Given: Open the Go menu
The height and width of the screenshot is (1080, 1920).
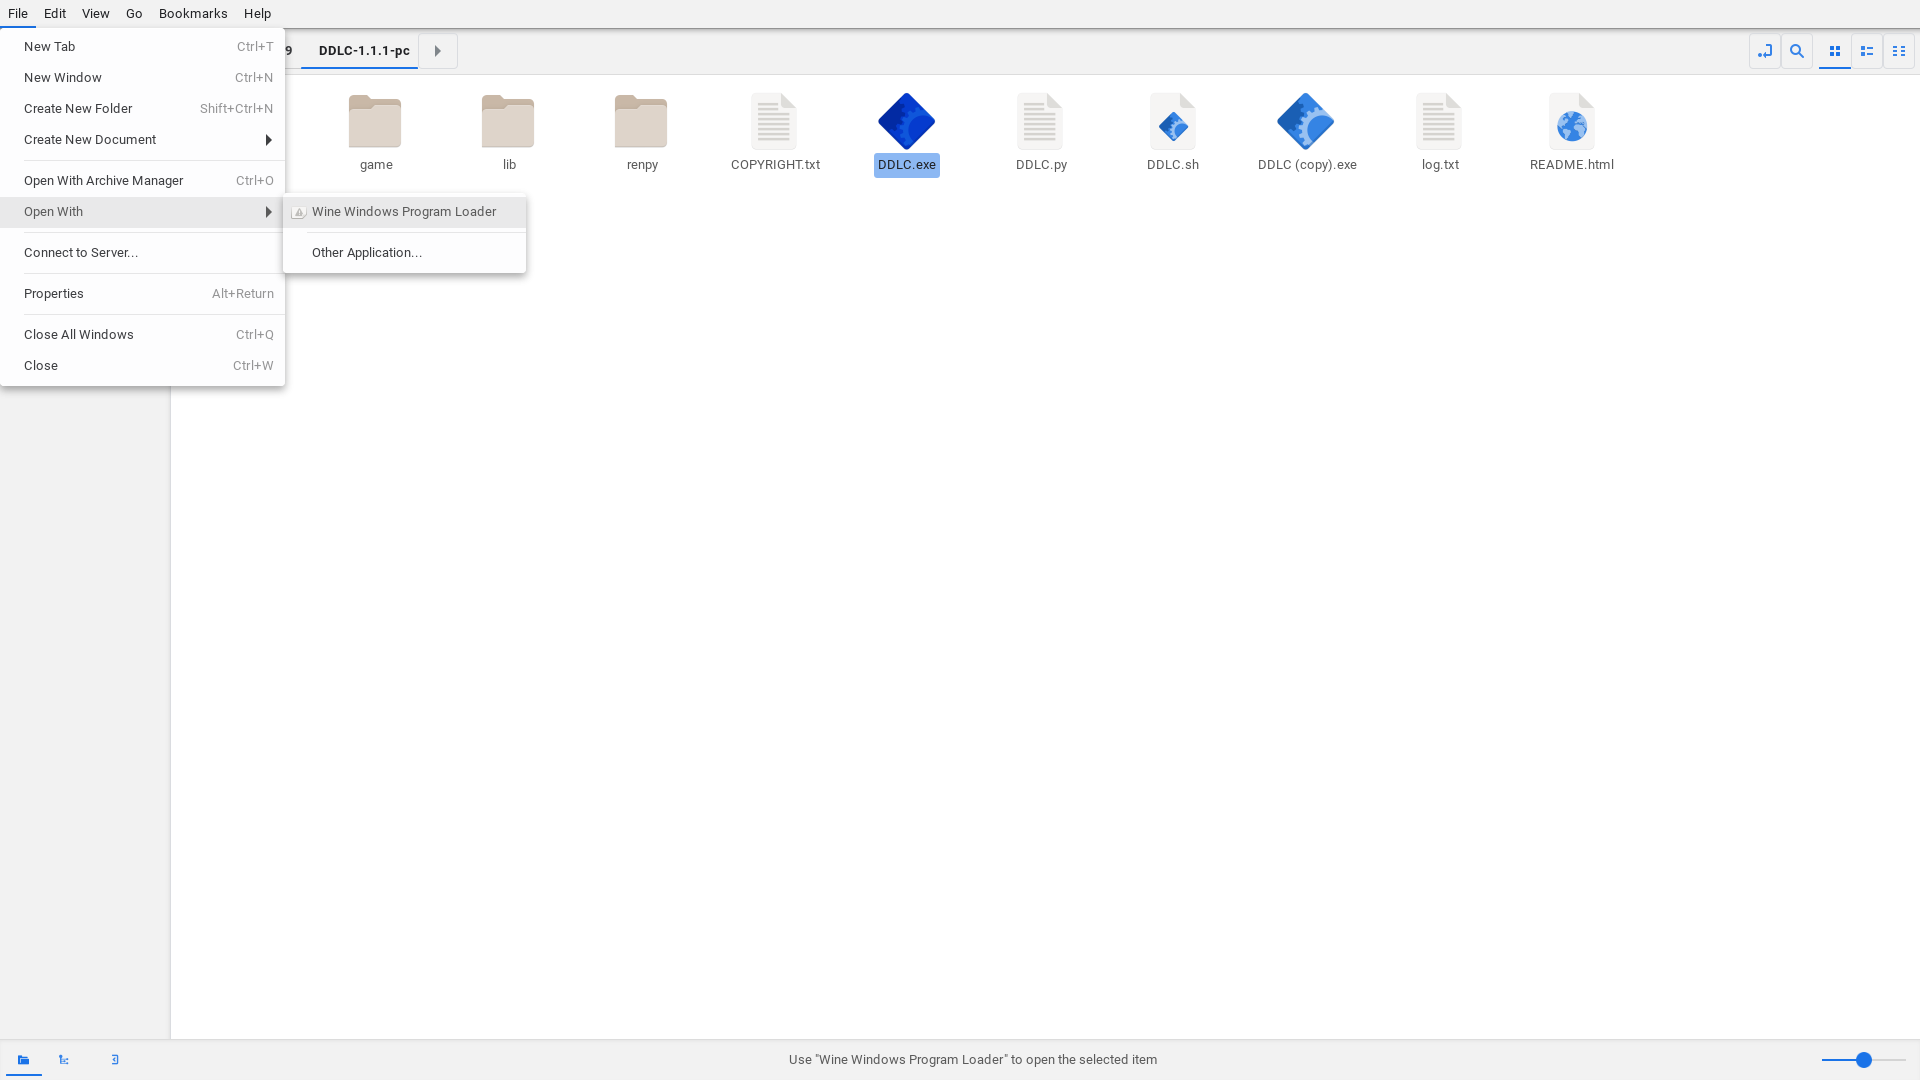Looking at the screenshot, I should pos(134,14).
